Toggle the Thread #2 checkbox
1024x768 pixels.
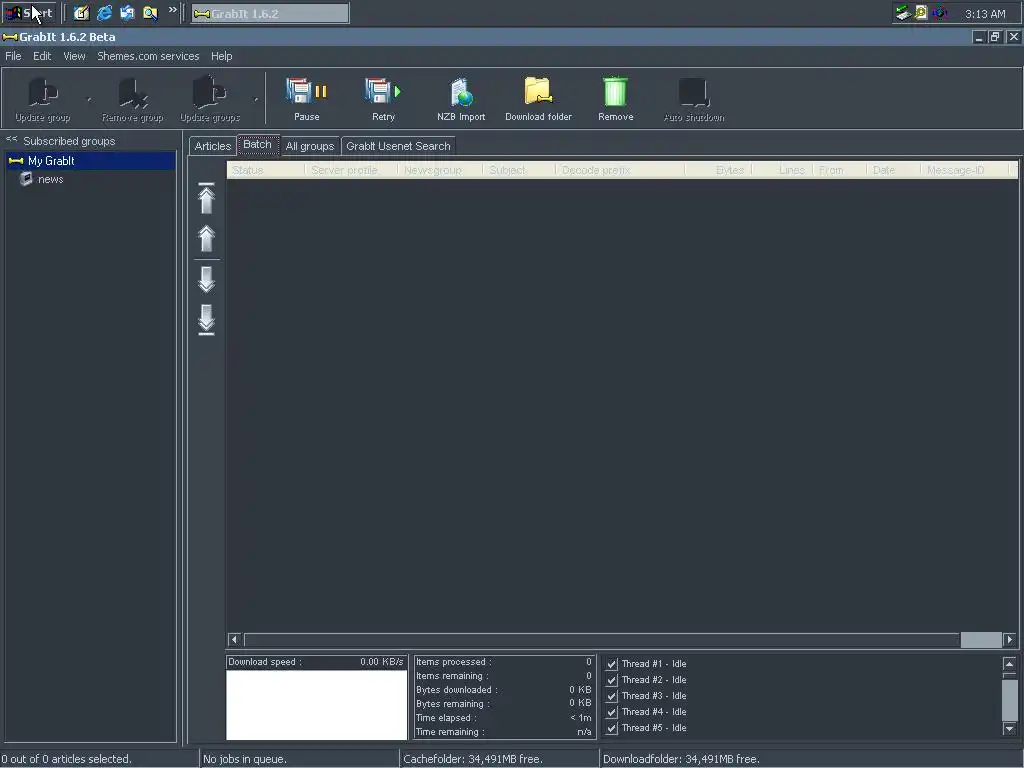(612, 680)
